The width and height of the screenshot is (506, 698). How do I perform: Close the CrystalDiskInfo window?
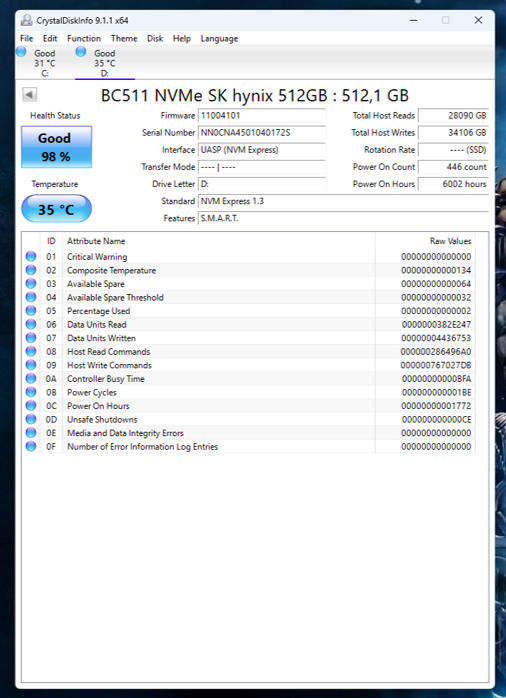click(x=478, y=20)
